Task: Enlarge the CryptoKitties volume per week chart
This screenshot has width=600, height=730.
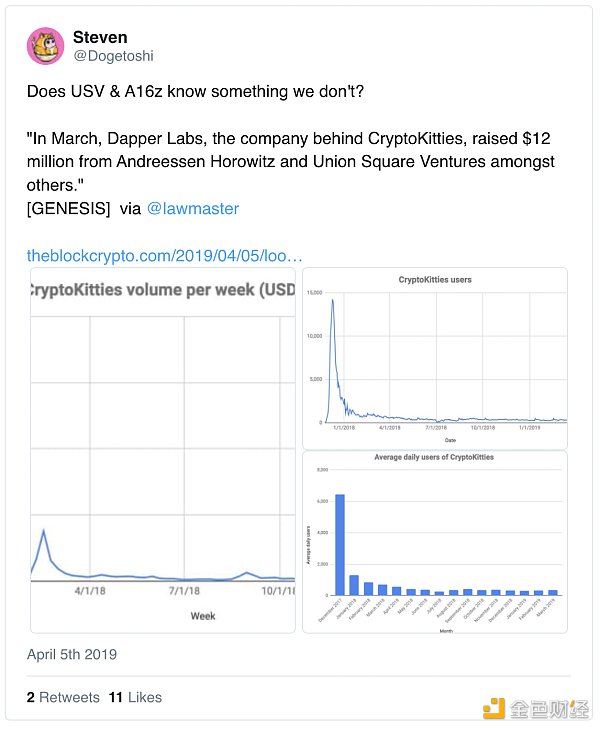Action: coord(163,450)
